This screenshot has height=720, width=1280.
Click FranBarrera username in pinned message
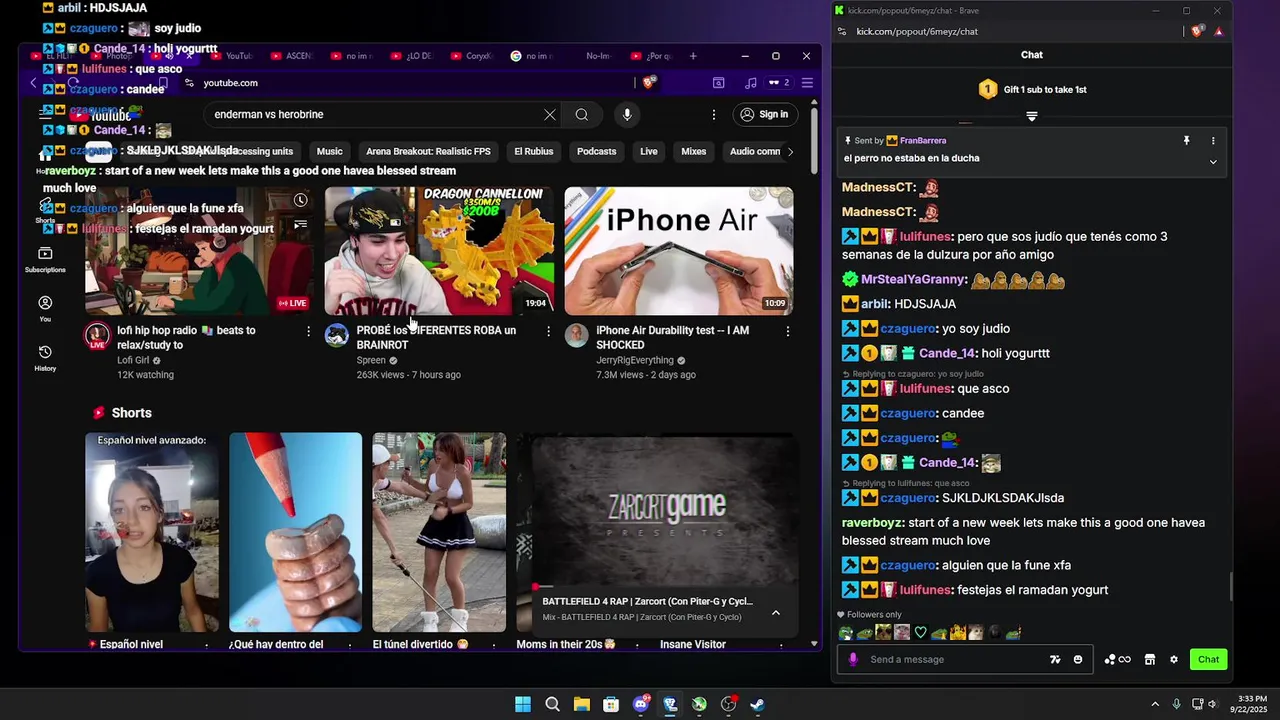click(923, 141)
